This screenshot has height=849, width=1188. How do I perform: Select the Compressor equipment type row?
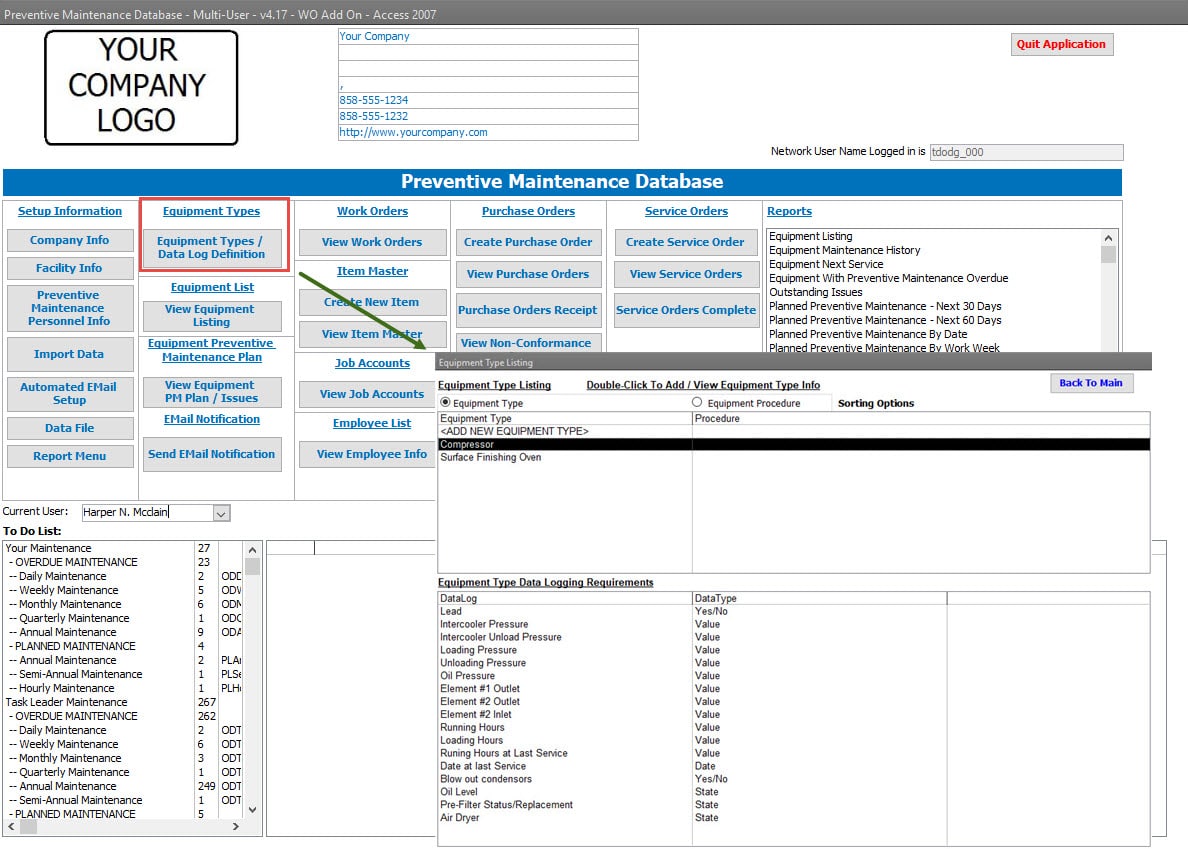794,445
